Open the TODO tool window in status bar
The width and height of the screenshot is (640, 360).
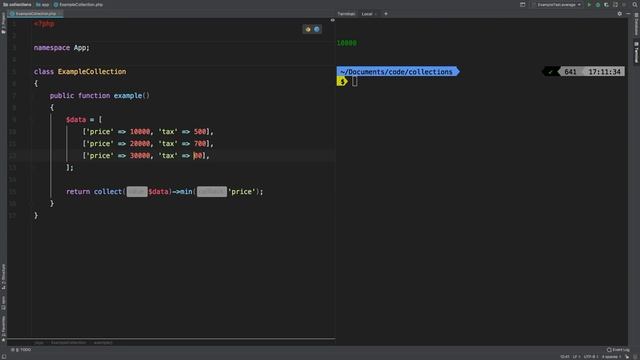coord(21,350)
